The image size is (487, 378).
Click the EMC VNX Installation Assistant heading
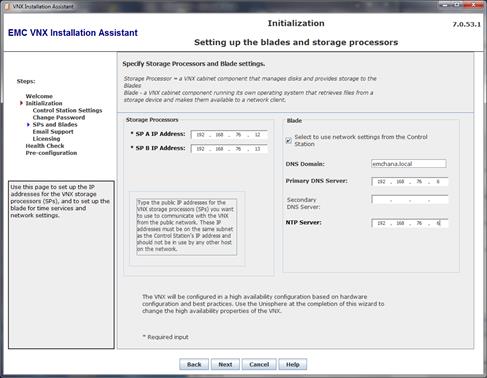(x=73, y=33)
